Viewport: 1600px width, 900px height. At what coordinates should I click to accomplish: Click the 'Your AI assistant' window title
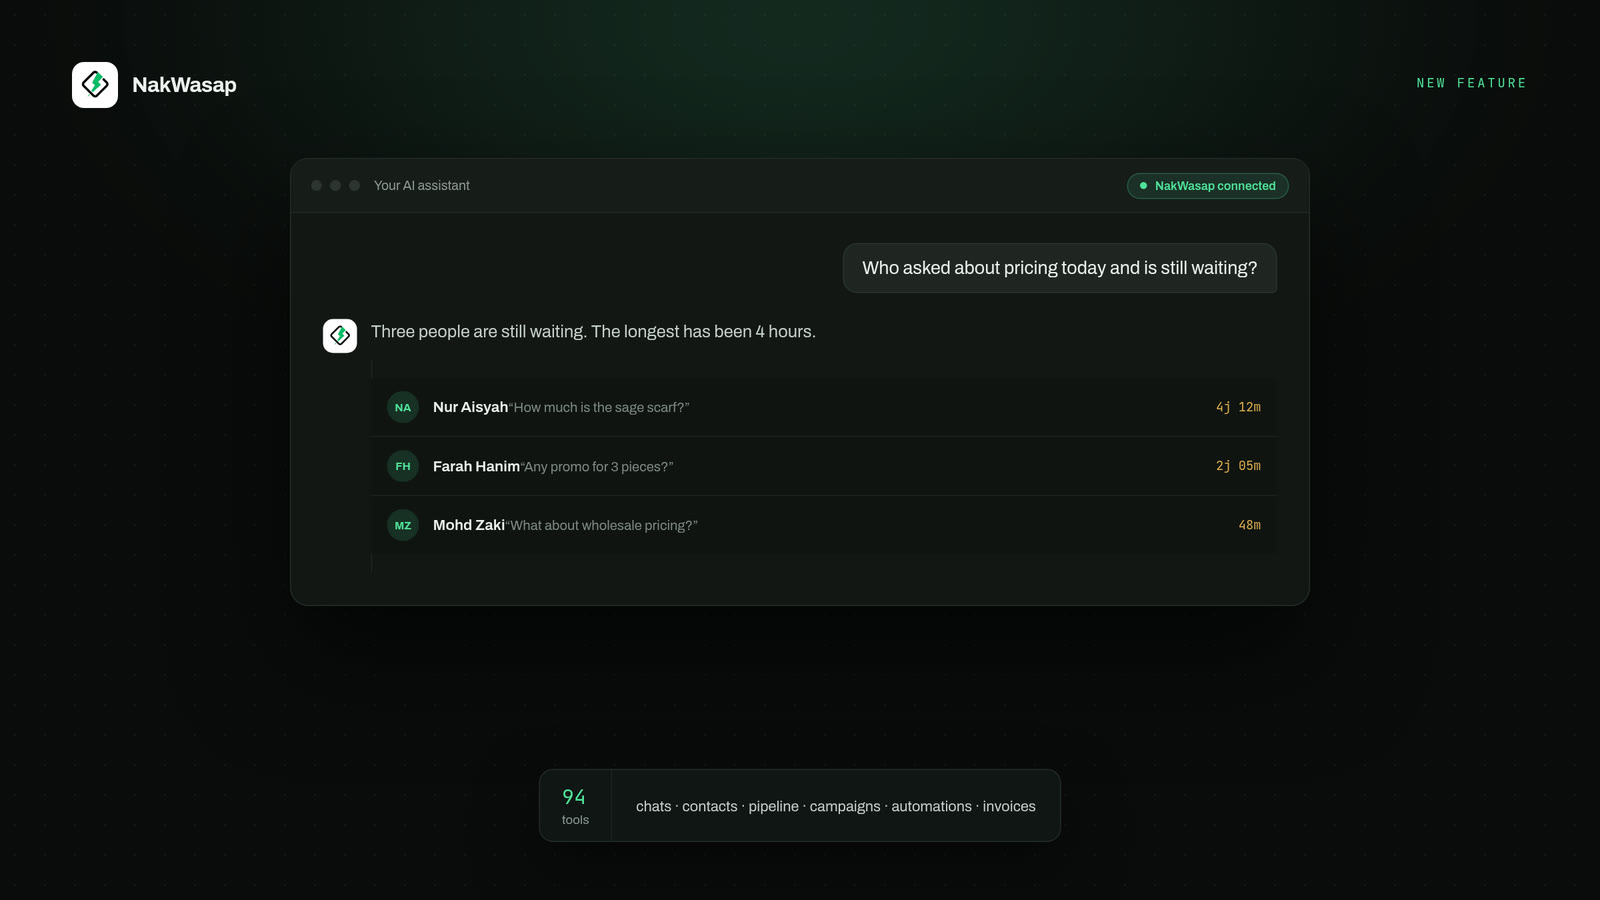(x=421, y=186)
